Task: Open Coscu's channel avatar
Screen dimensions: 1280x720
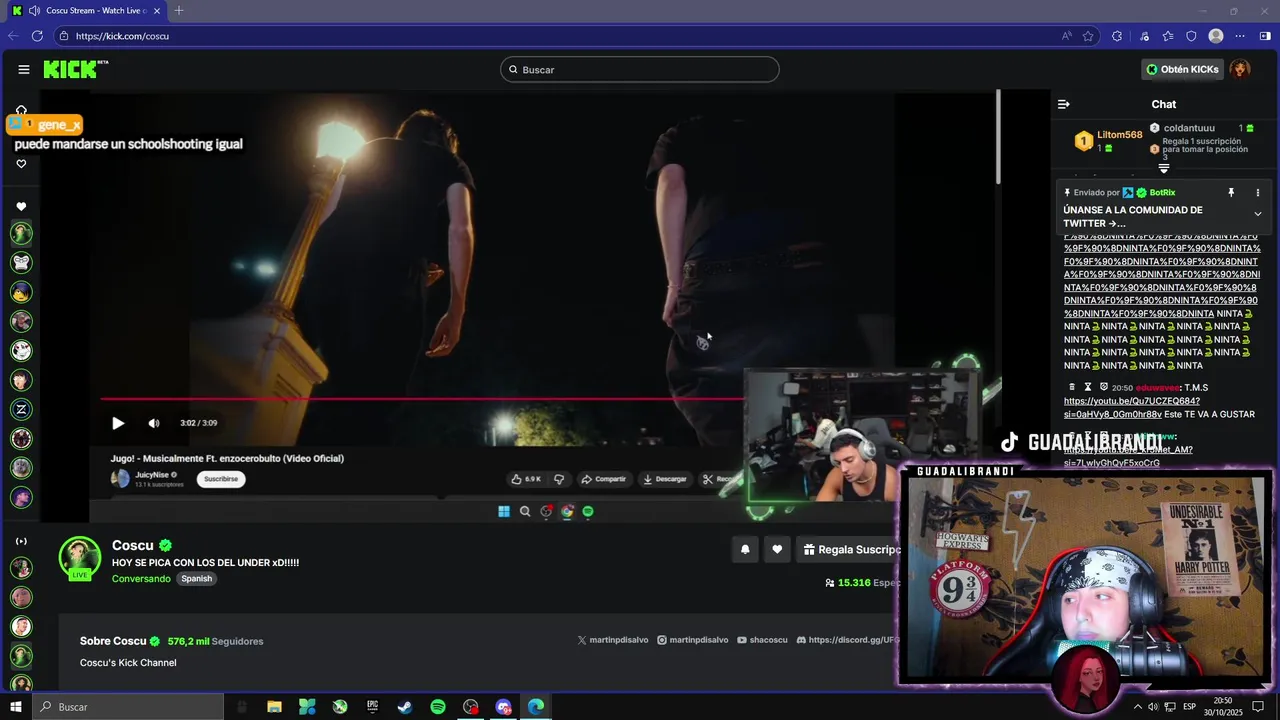Action: (80, 558)
